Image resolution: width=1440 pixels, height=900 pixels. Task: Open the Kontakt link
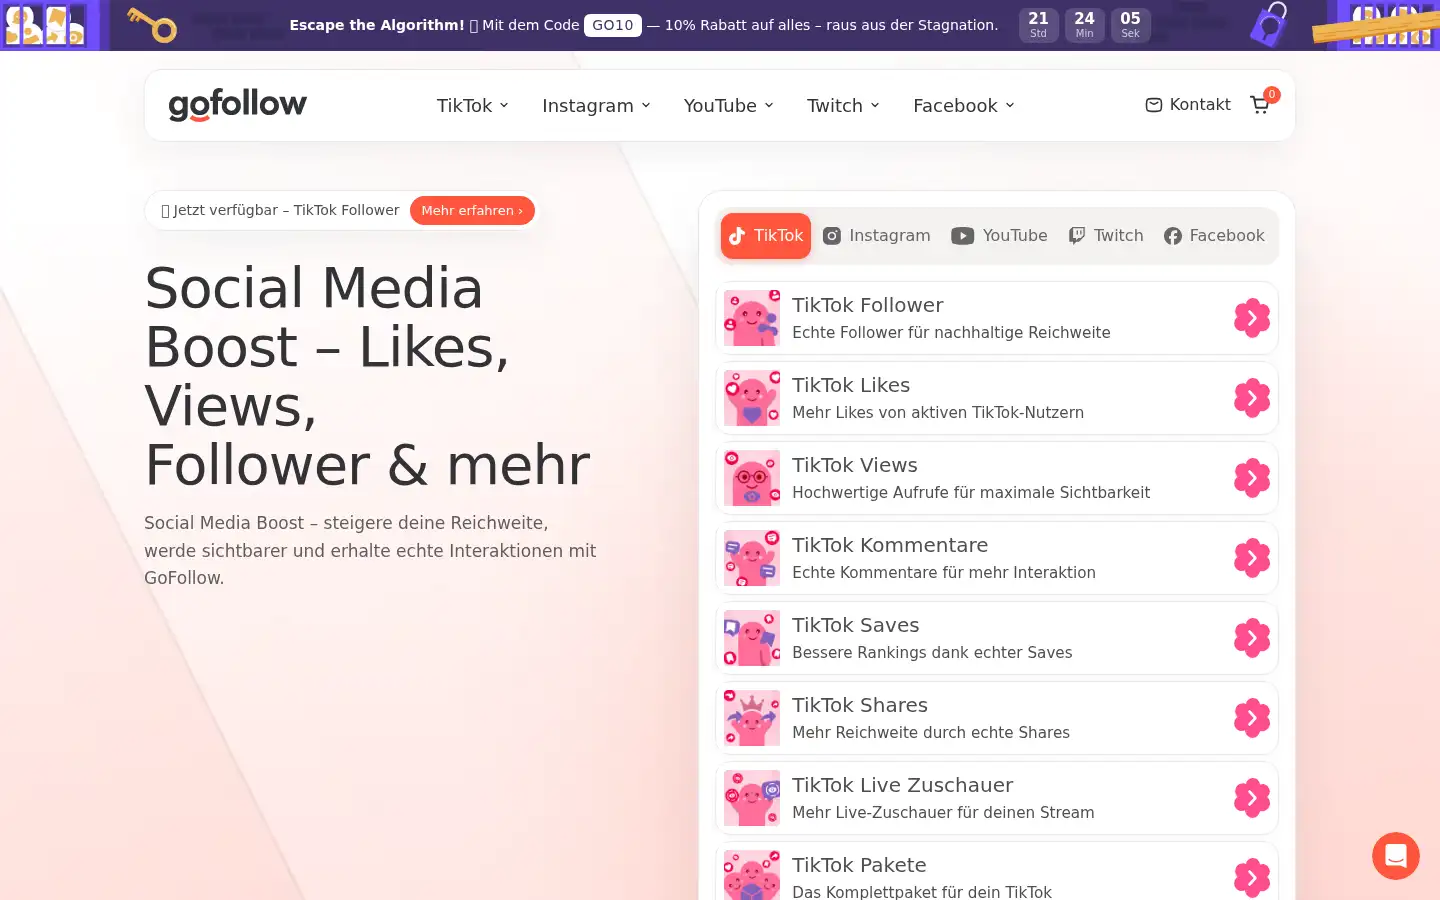(1188, 104)
